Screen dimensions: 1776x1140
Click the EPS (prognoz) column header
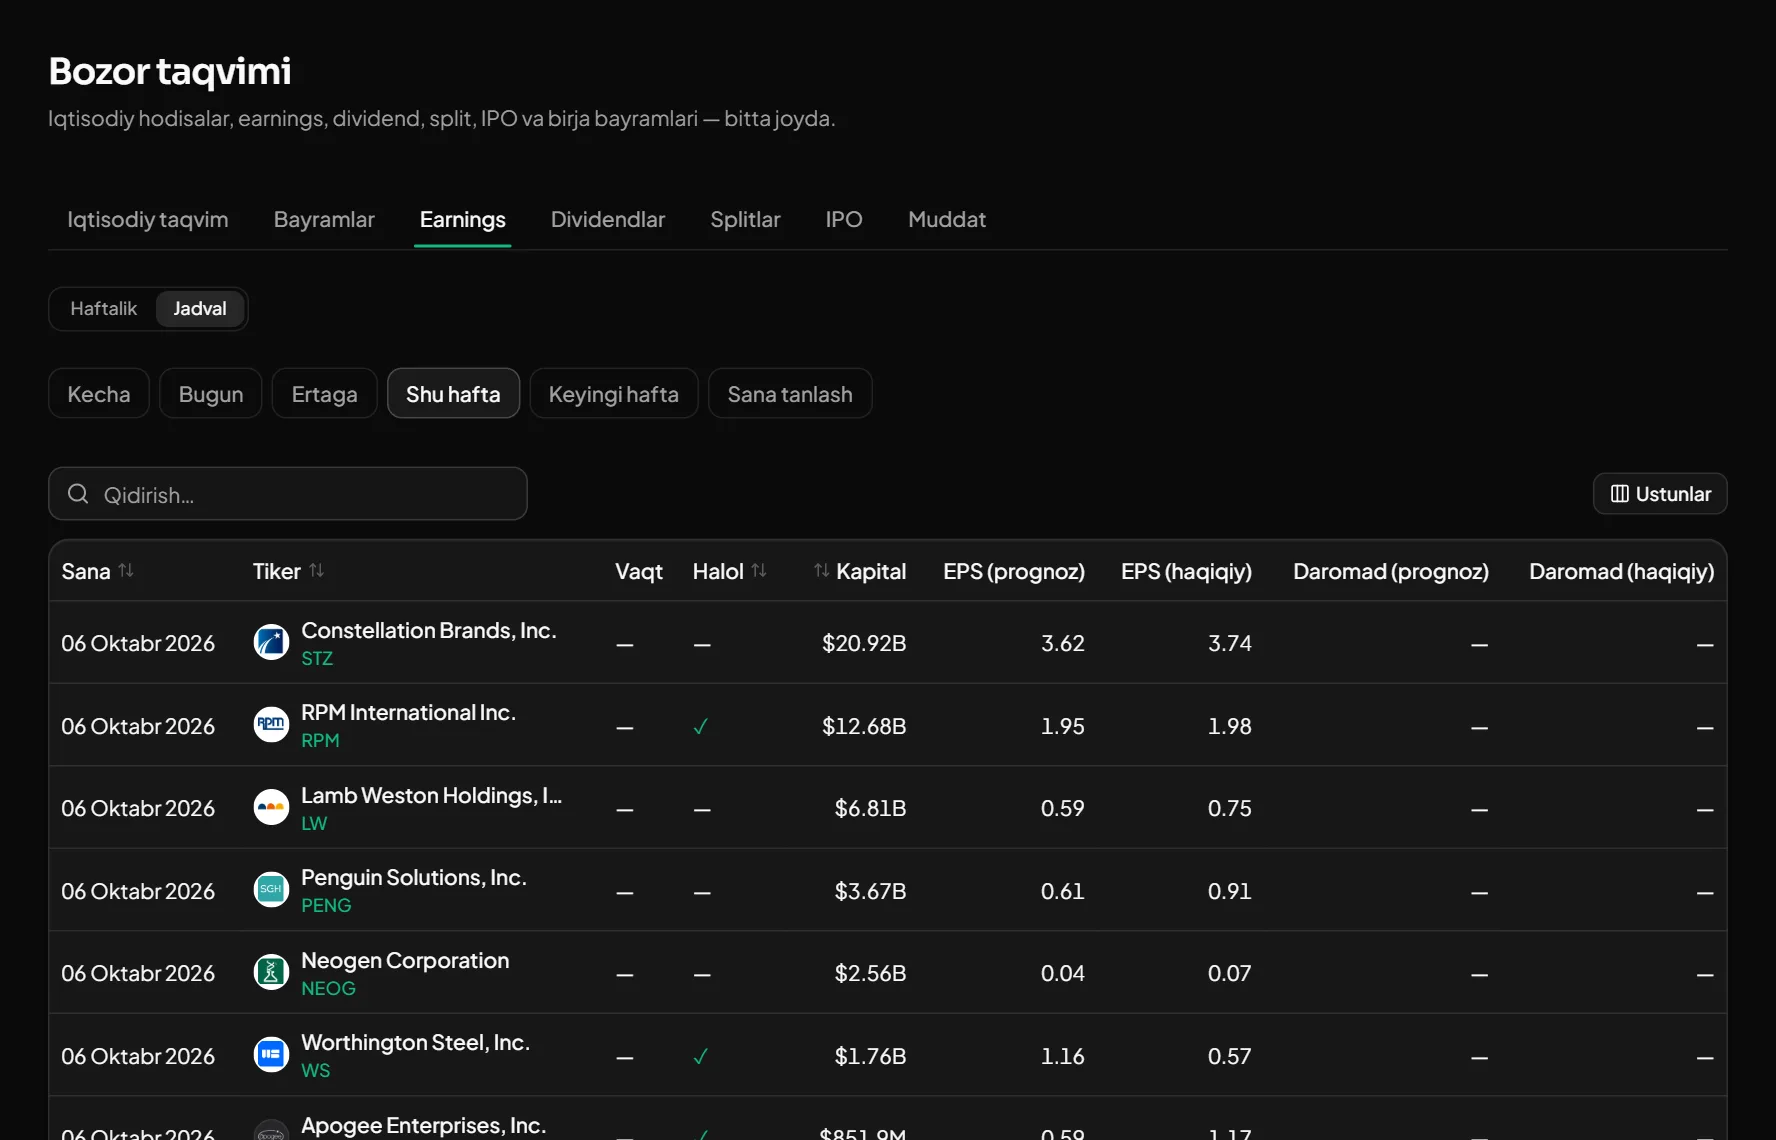tap(1014, 571)
